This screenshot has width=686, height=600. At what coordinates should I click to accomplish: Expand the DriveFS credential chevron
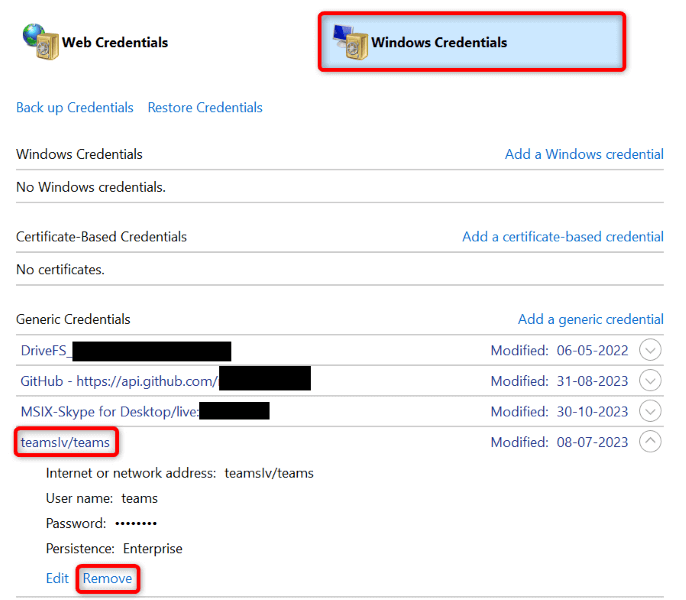pyautogui.click(x=650, y=351)
